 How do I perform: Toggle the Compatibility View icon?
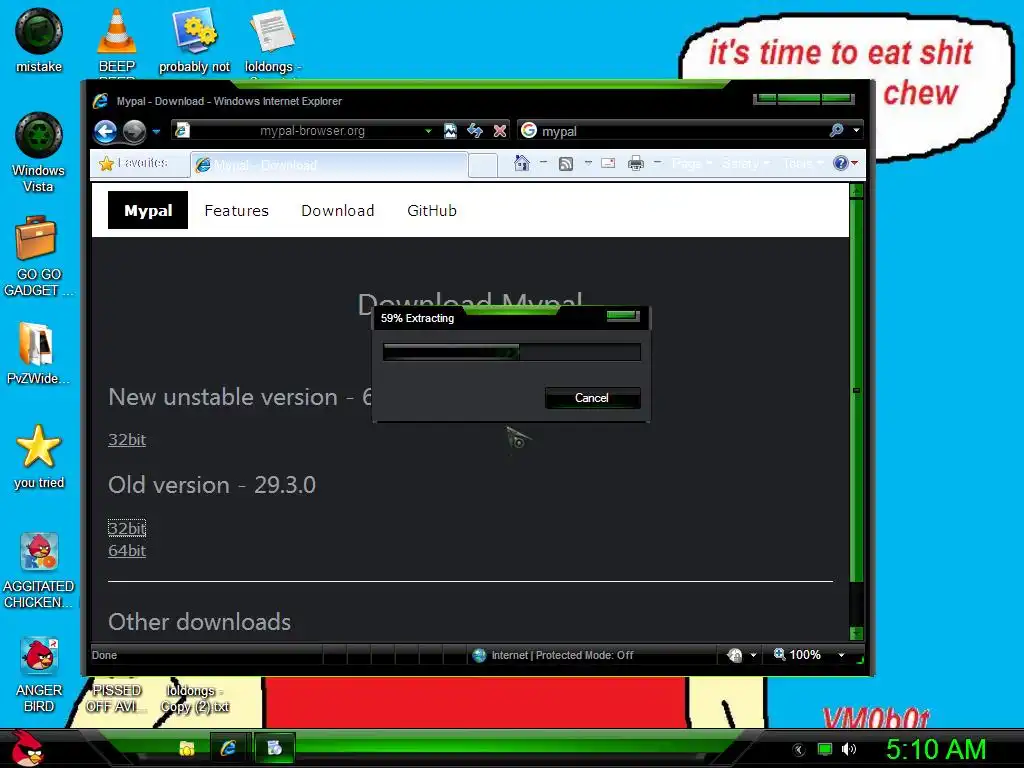pyautogui.click(x=450, y=131)
